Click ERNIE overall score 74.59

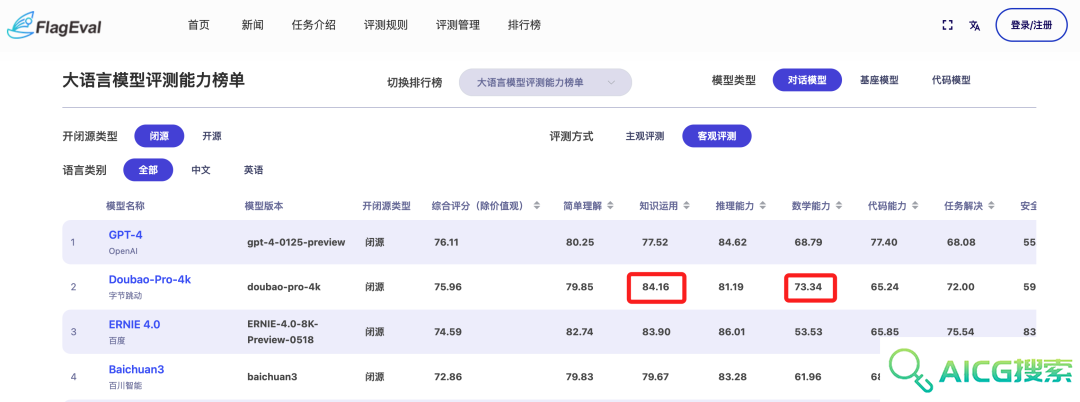tap(448, 332)
